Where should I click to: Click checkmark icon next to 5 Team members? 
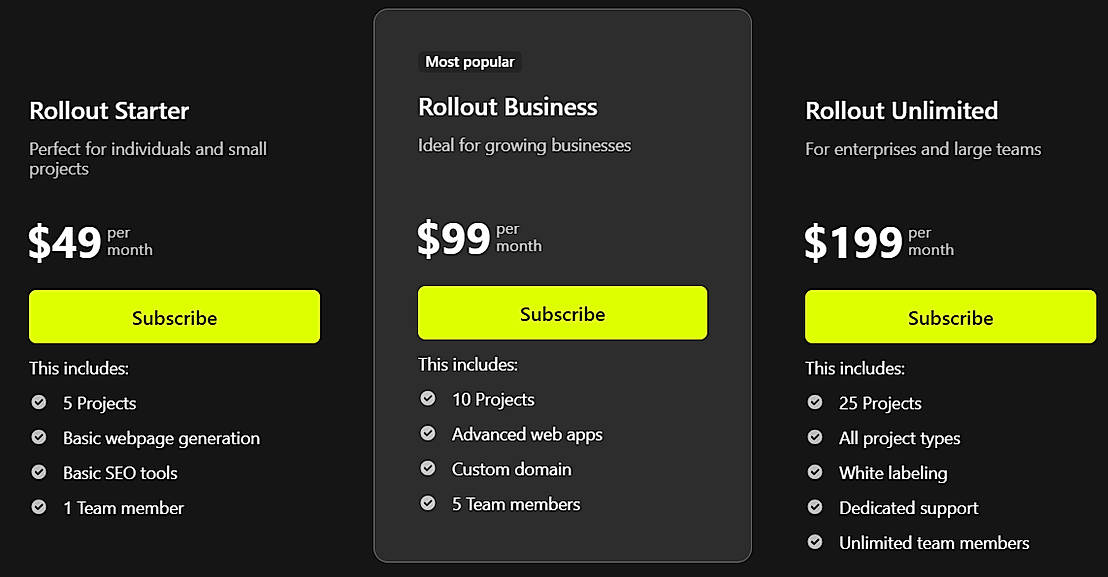(428, 503)
